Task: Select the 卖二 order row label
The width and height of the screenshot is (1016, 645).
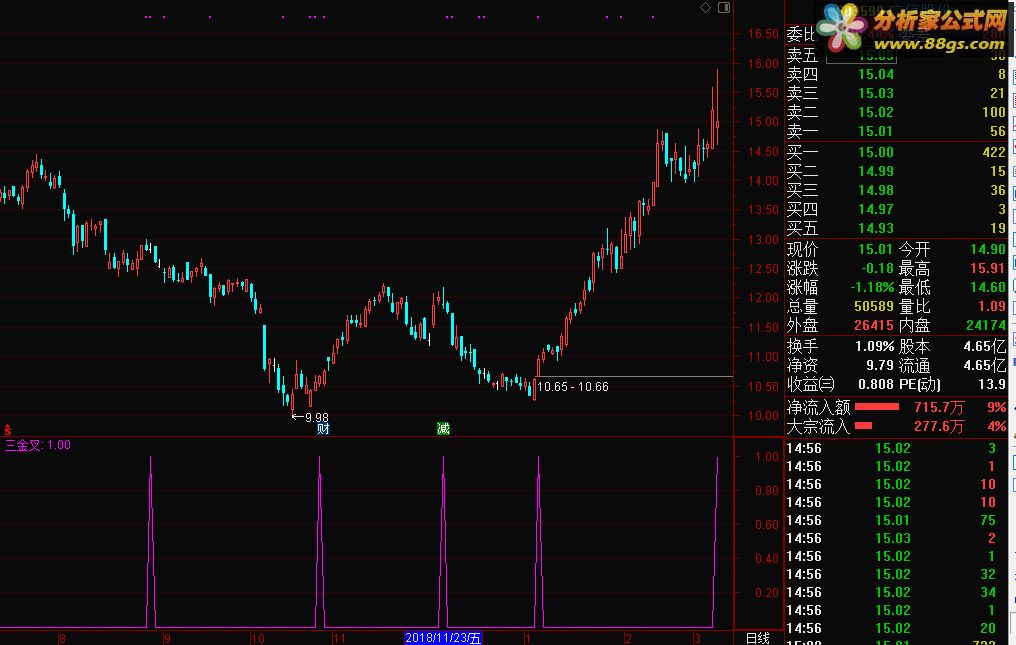Action: tap(802, 112)
